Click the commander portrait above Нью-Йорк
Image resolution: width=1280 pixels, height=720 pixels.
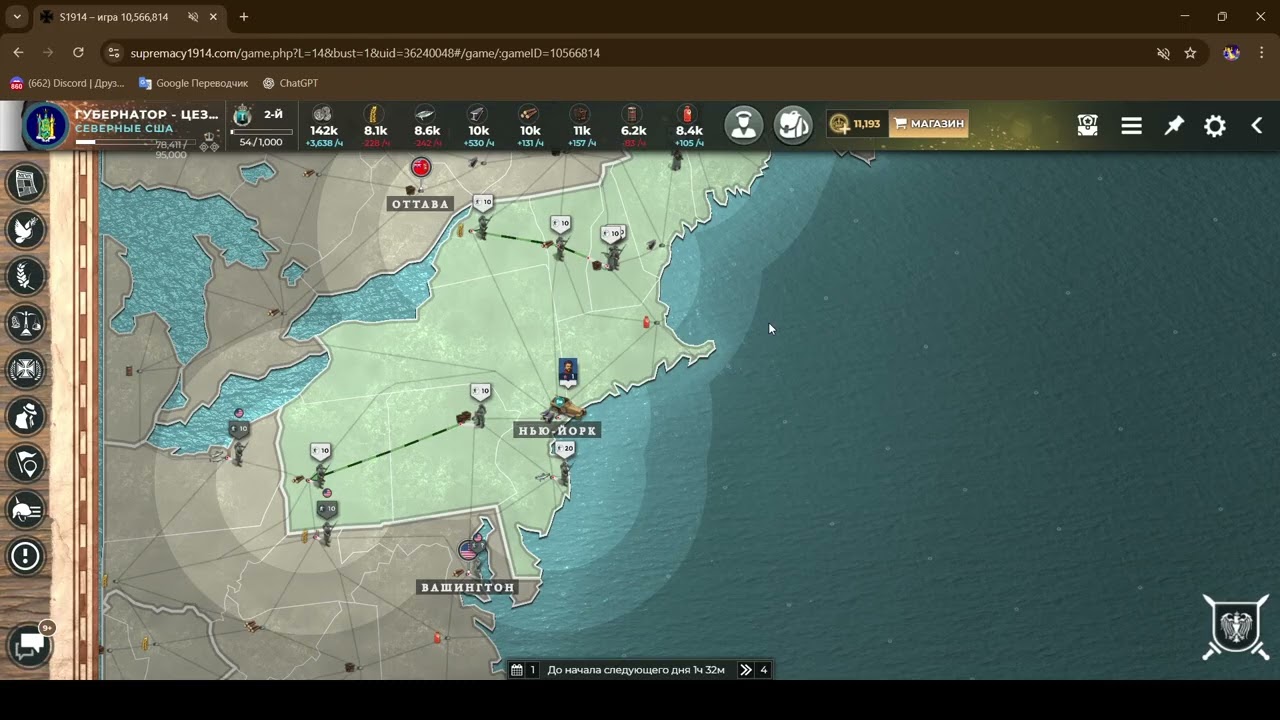568,370
